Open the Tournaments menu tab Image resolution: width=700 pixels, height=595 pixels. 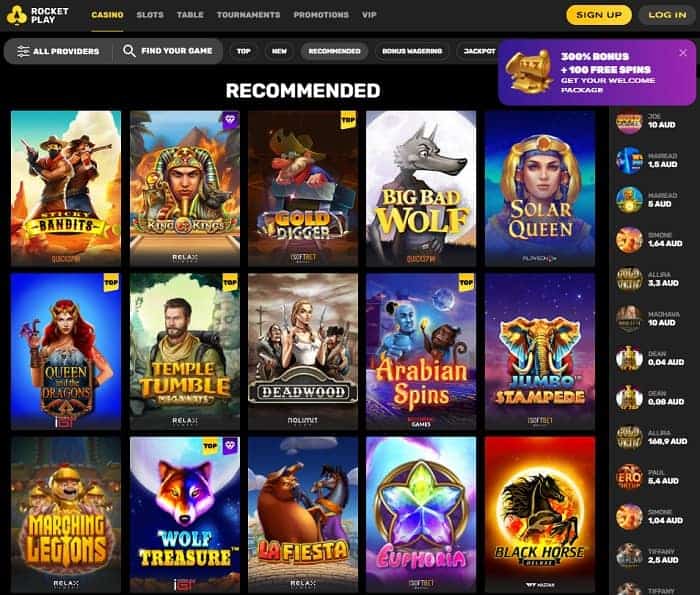tap(249, 15)
